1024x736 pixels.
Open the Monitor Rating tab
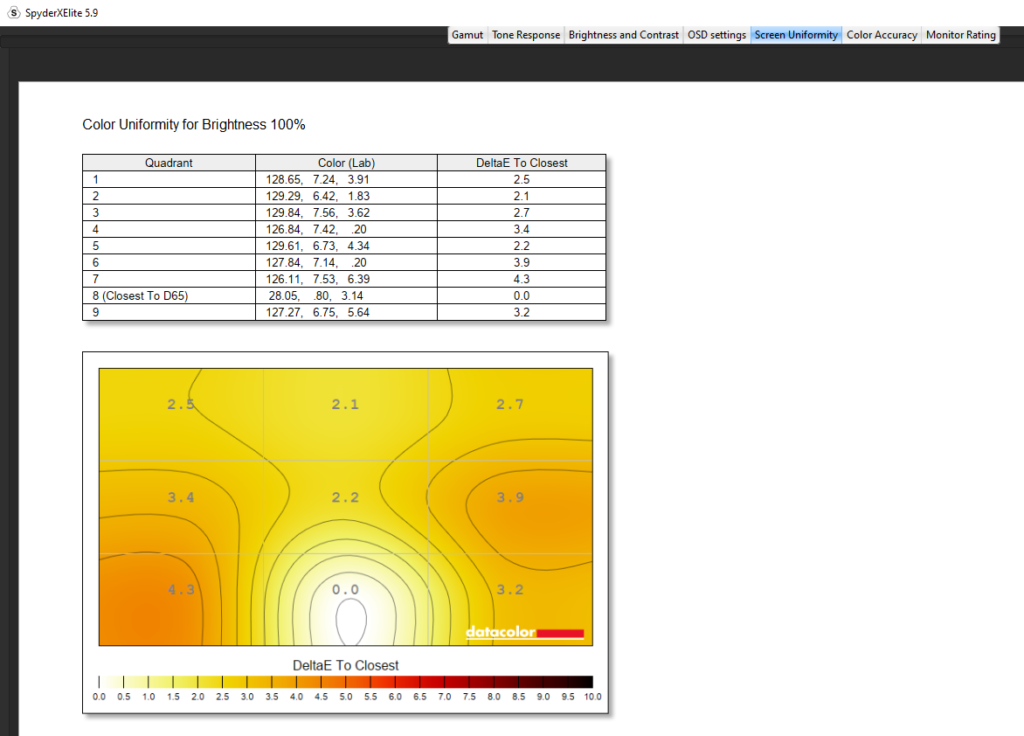coord(960,35)
